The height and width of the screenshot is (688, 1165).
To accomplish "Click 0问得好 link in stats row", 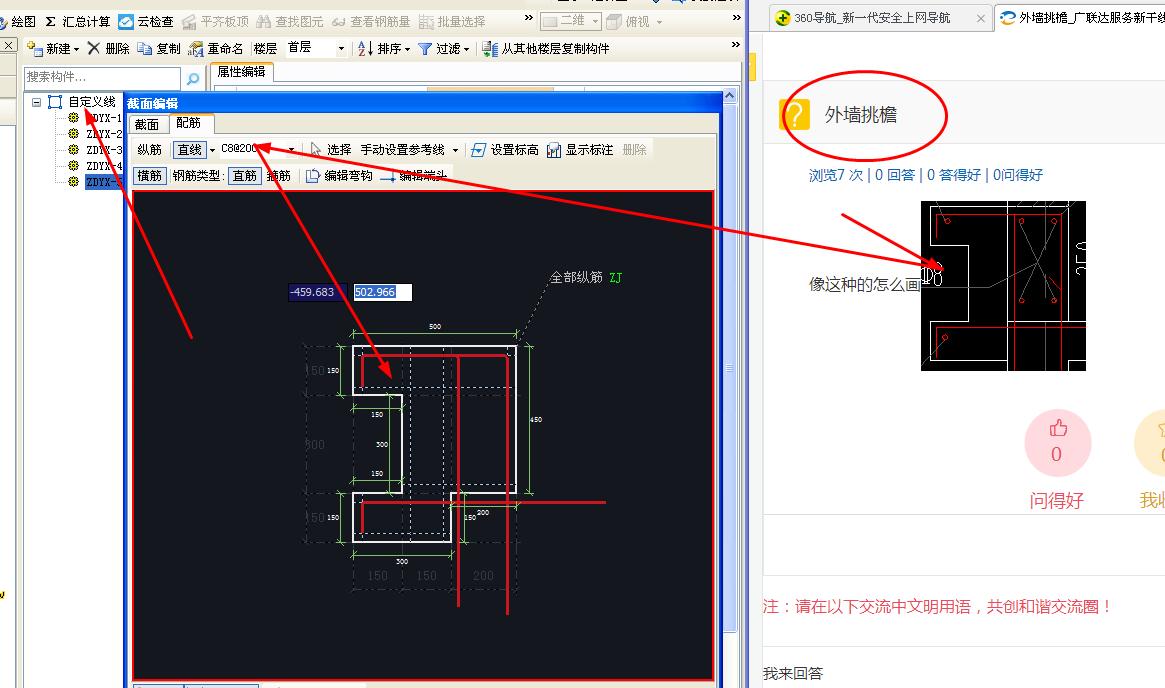I will pos(1018,175).
